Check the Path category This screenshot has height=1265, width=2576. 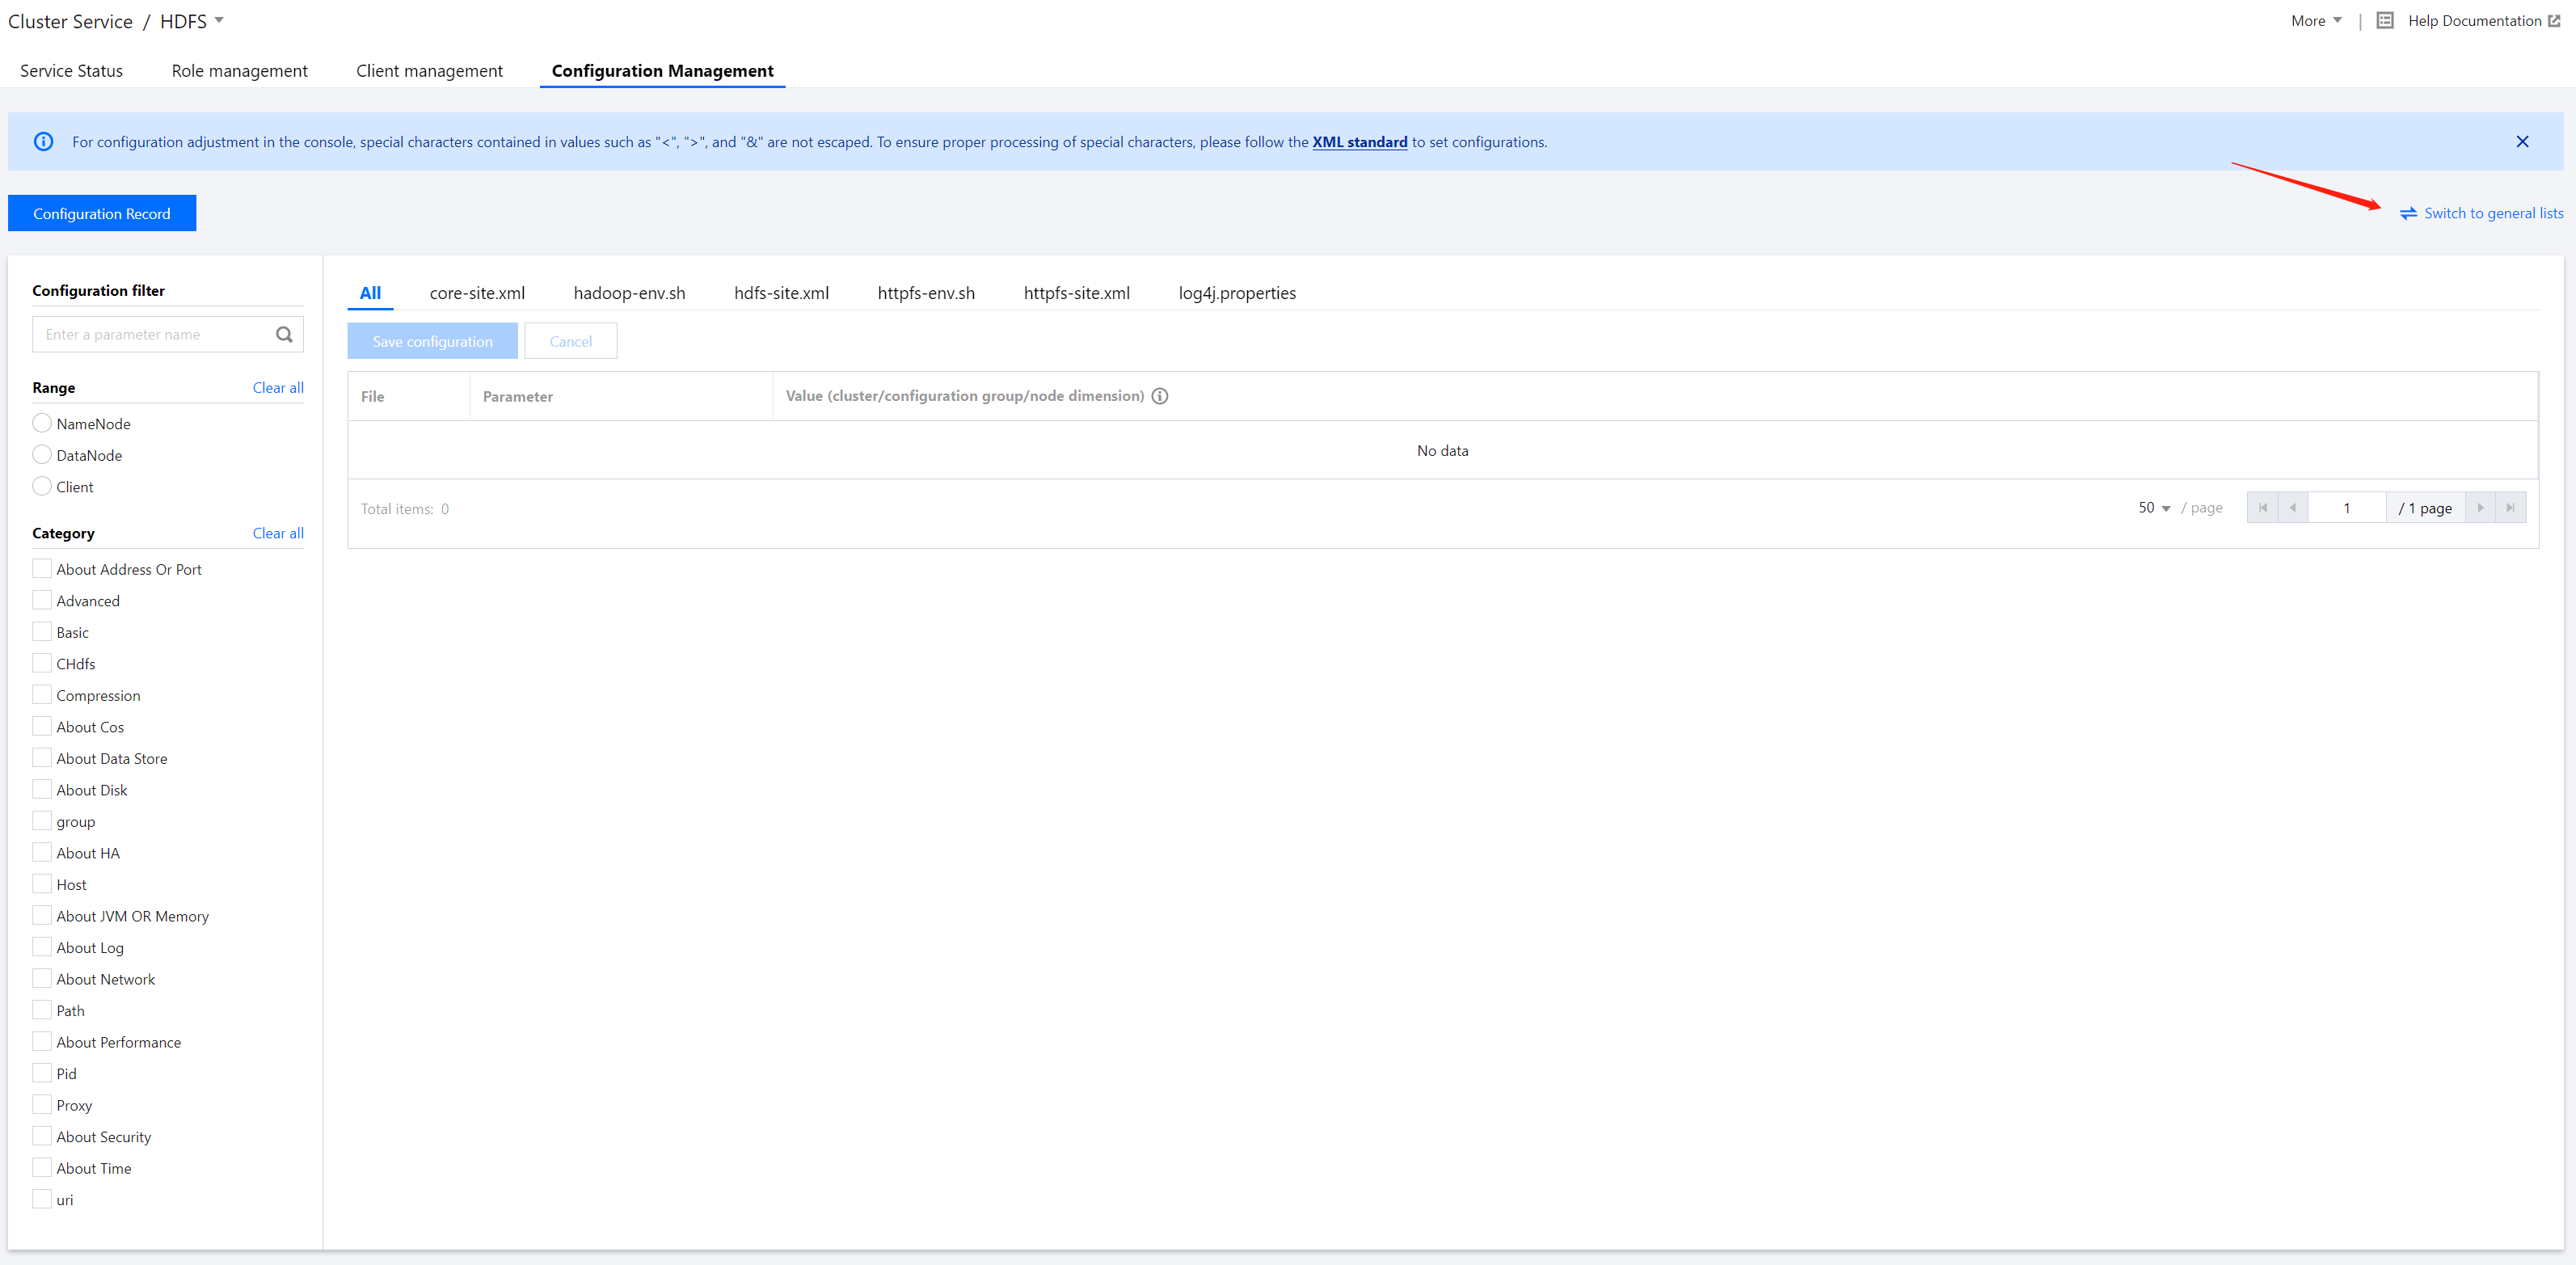click(x=42, y=1010)
